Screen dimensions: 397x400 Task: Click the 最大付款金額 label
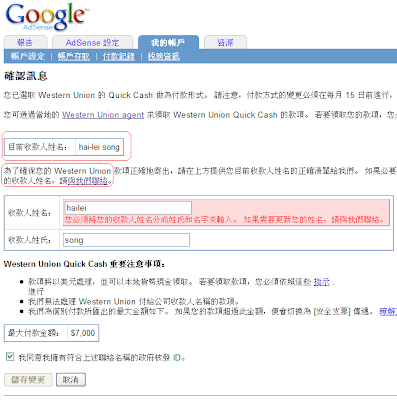click(x=33, y=333)
